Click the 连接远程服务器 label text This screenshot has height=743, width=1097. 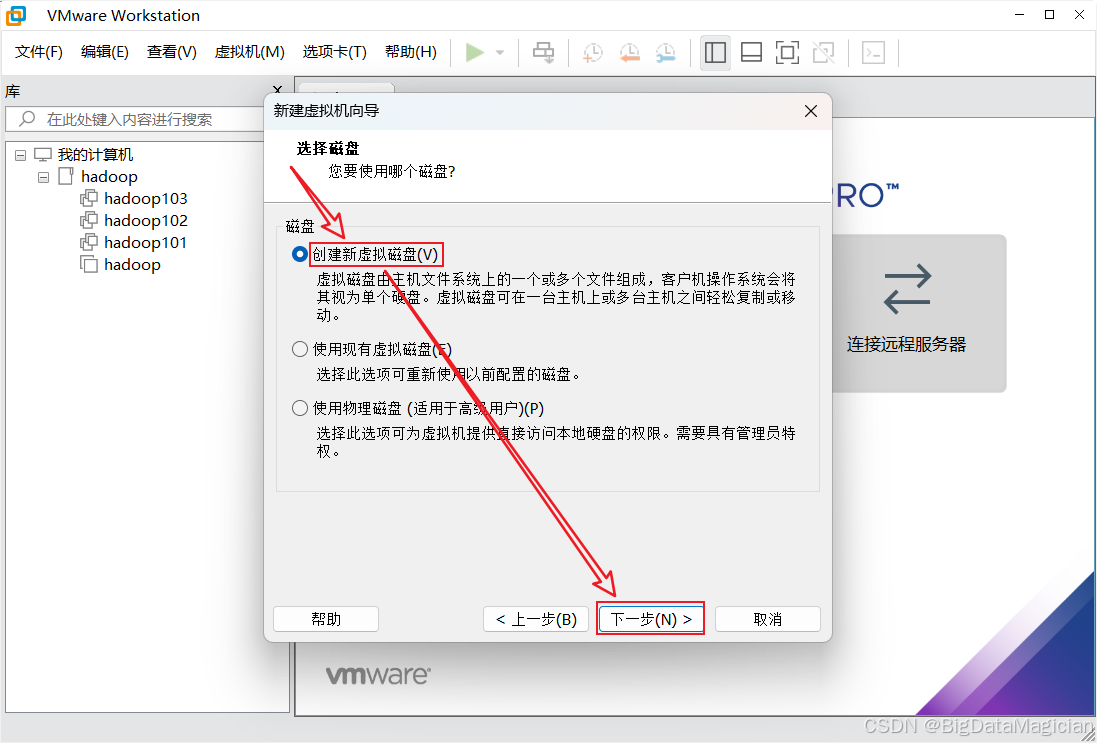(907, 344)
